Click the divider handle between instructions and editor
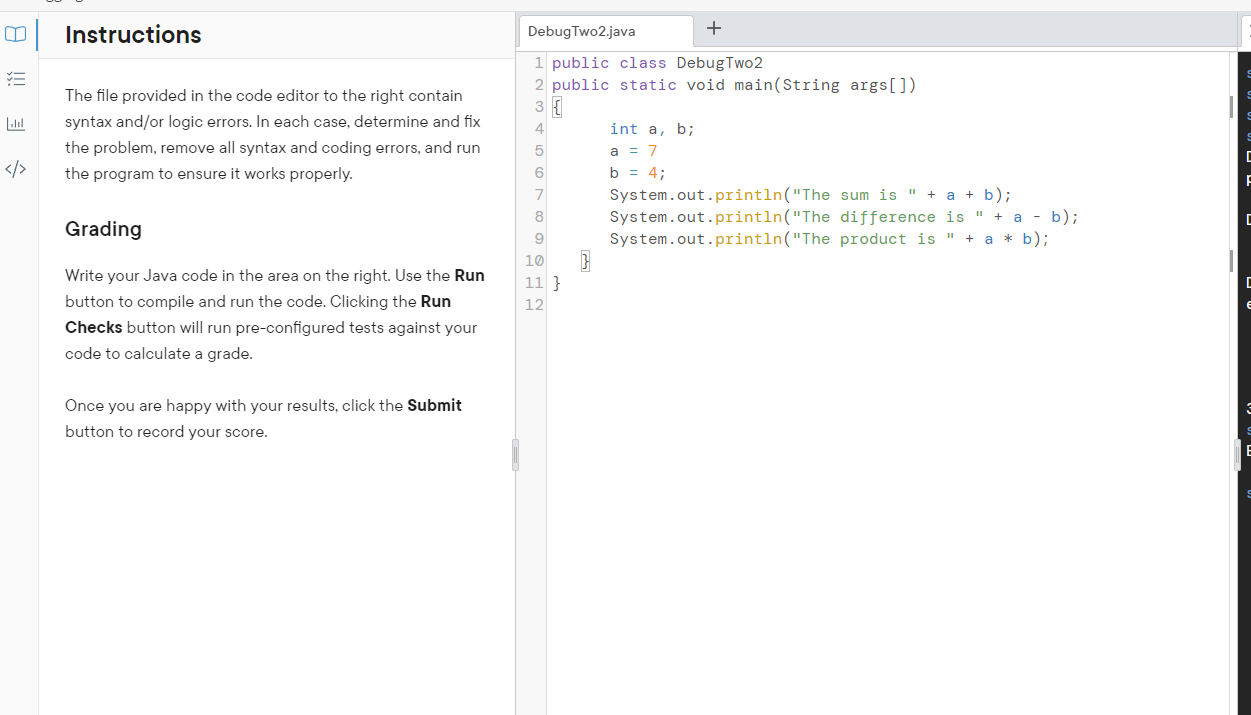The width and height of the screenshot is (1251, 715). click(516, 454)
